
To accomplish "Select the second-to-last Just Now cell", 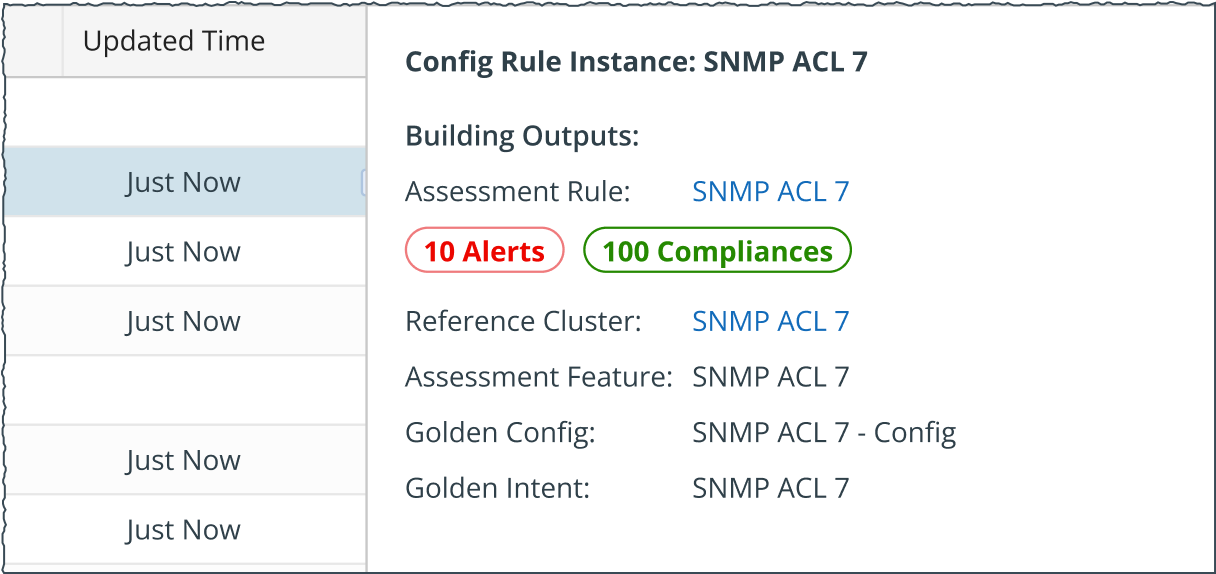I will [183, 460].
